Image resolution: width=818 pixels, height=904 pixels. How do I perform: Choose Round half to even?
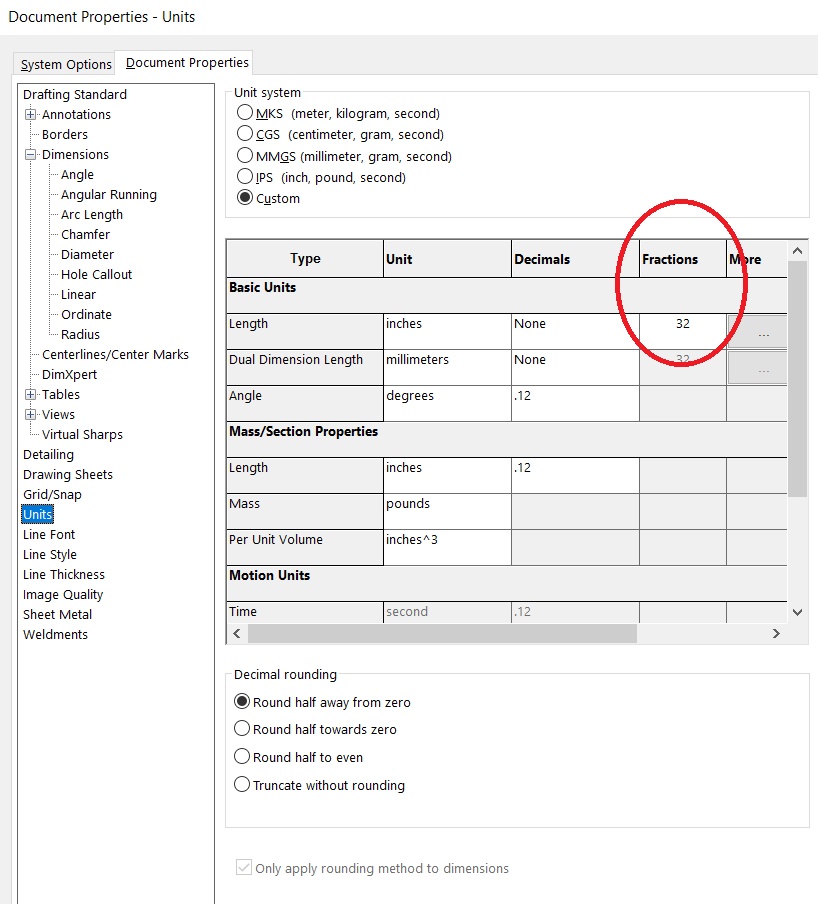242,756
